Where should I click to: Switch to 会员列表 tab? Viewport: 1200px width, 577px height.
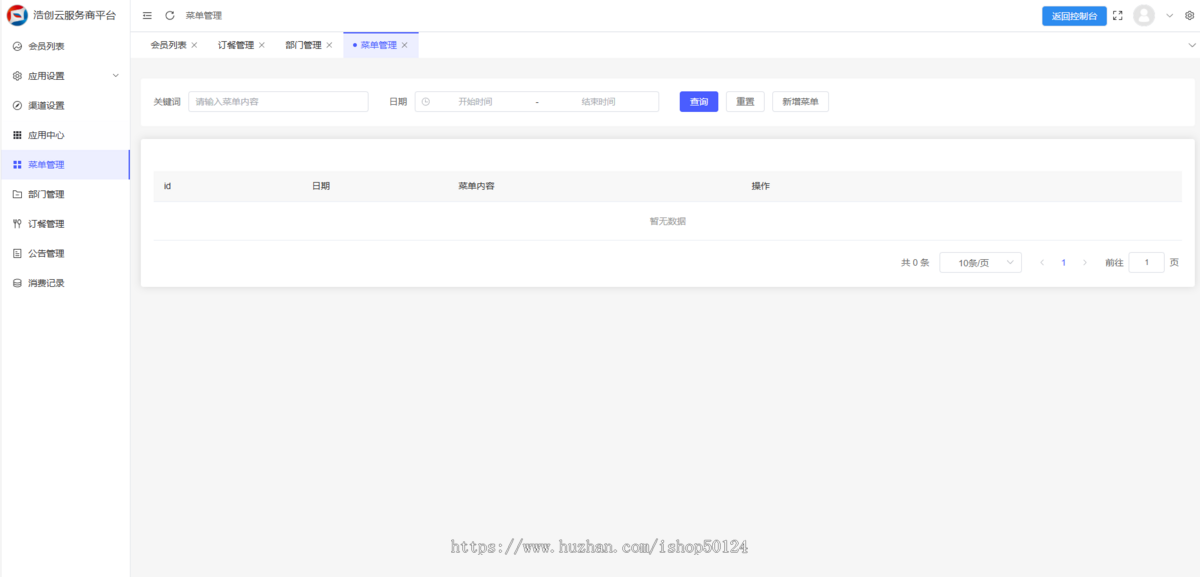point(168,45)
